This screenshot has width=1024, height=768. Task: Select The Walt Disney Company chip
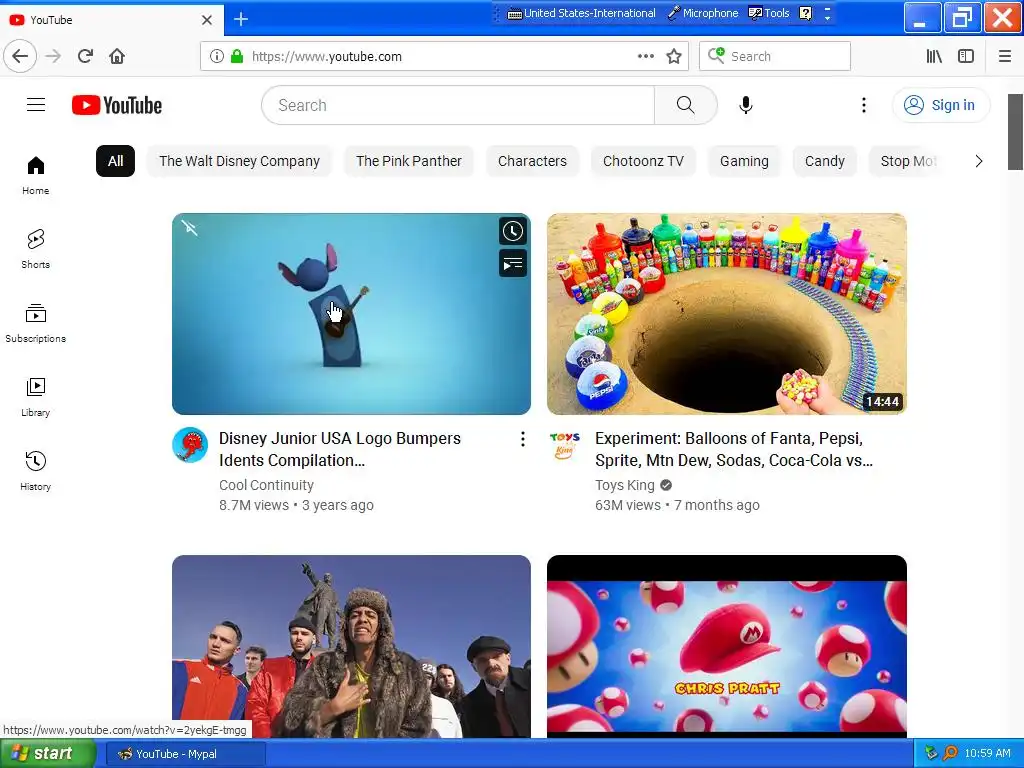tap(240, 161)
